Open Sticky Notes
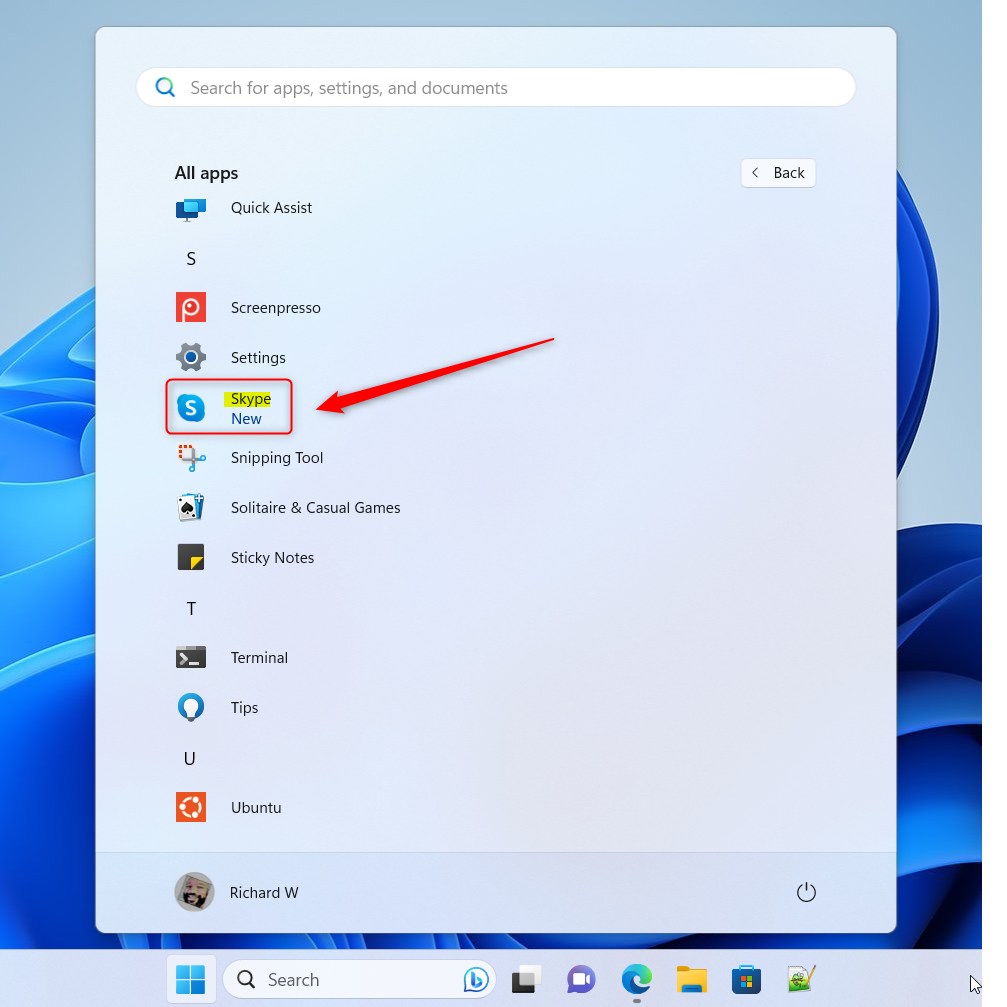1007x1007 pixels. click(x=272, y=557)
